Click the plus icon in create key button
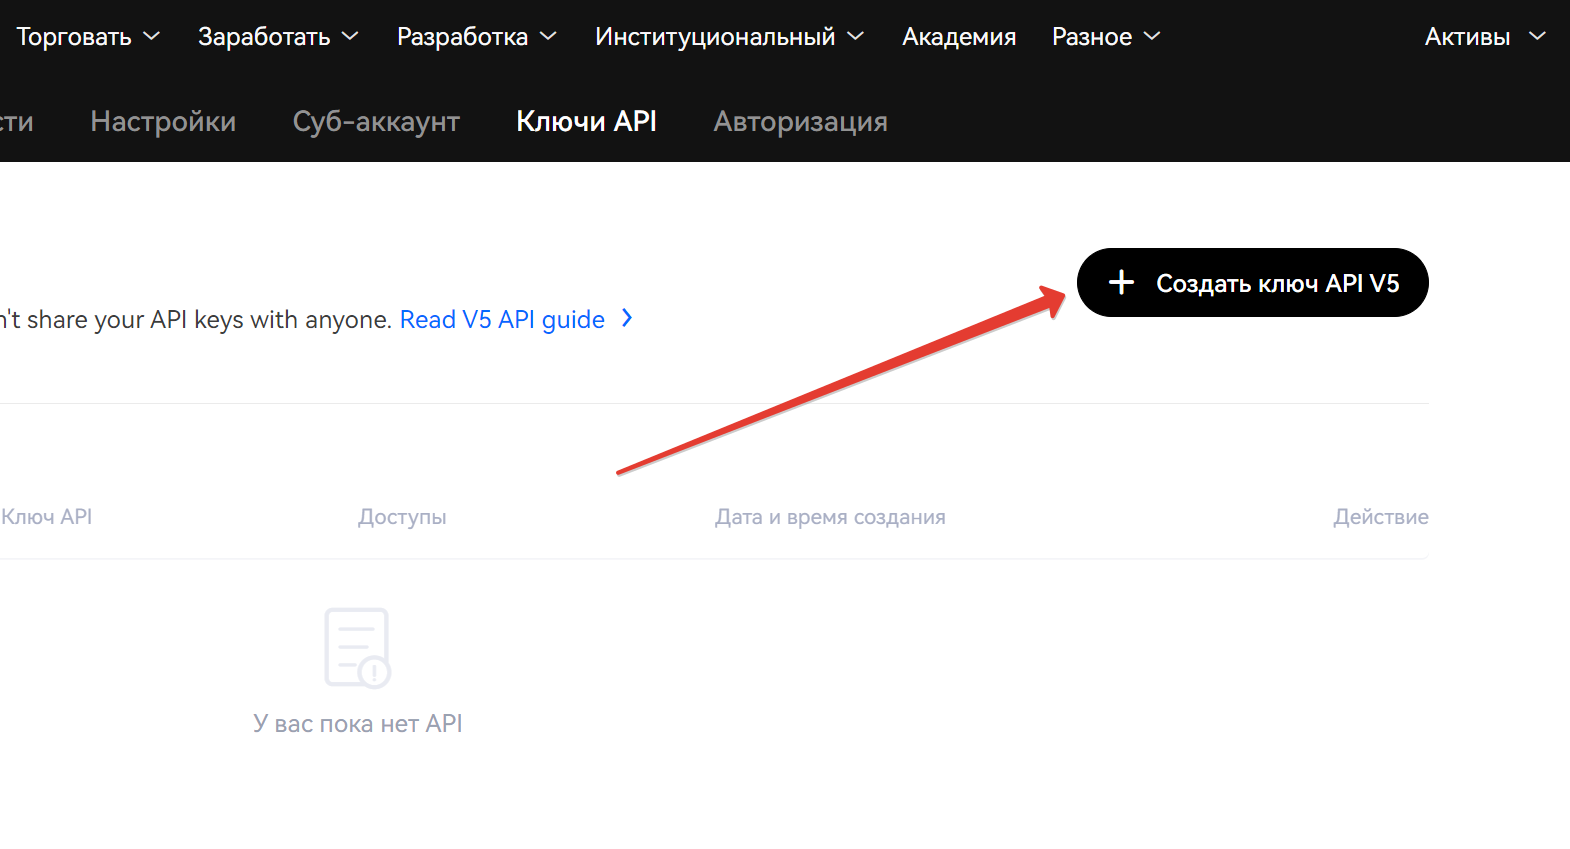The height and width of the screenshot is (849, 1570). click(x=1121, y=283)
